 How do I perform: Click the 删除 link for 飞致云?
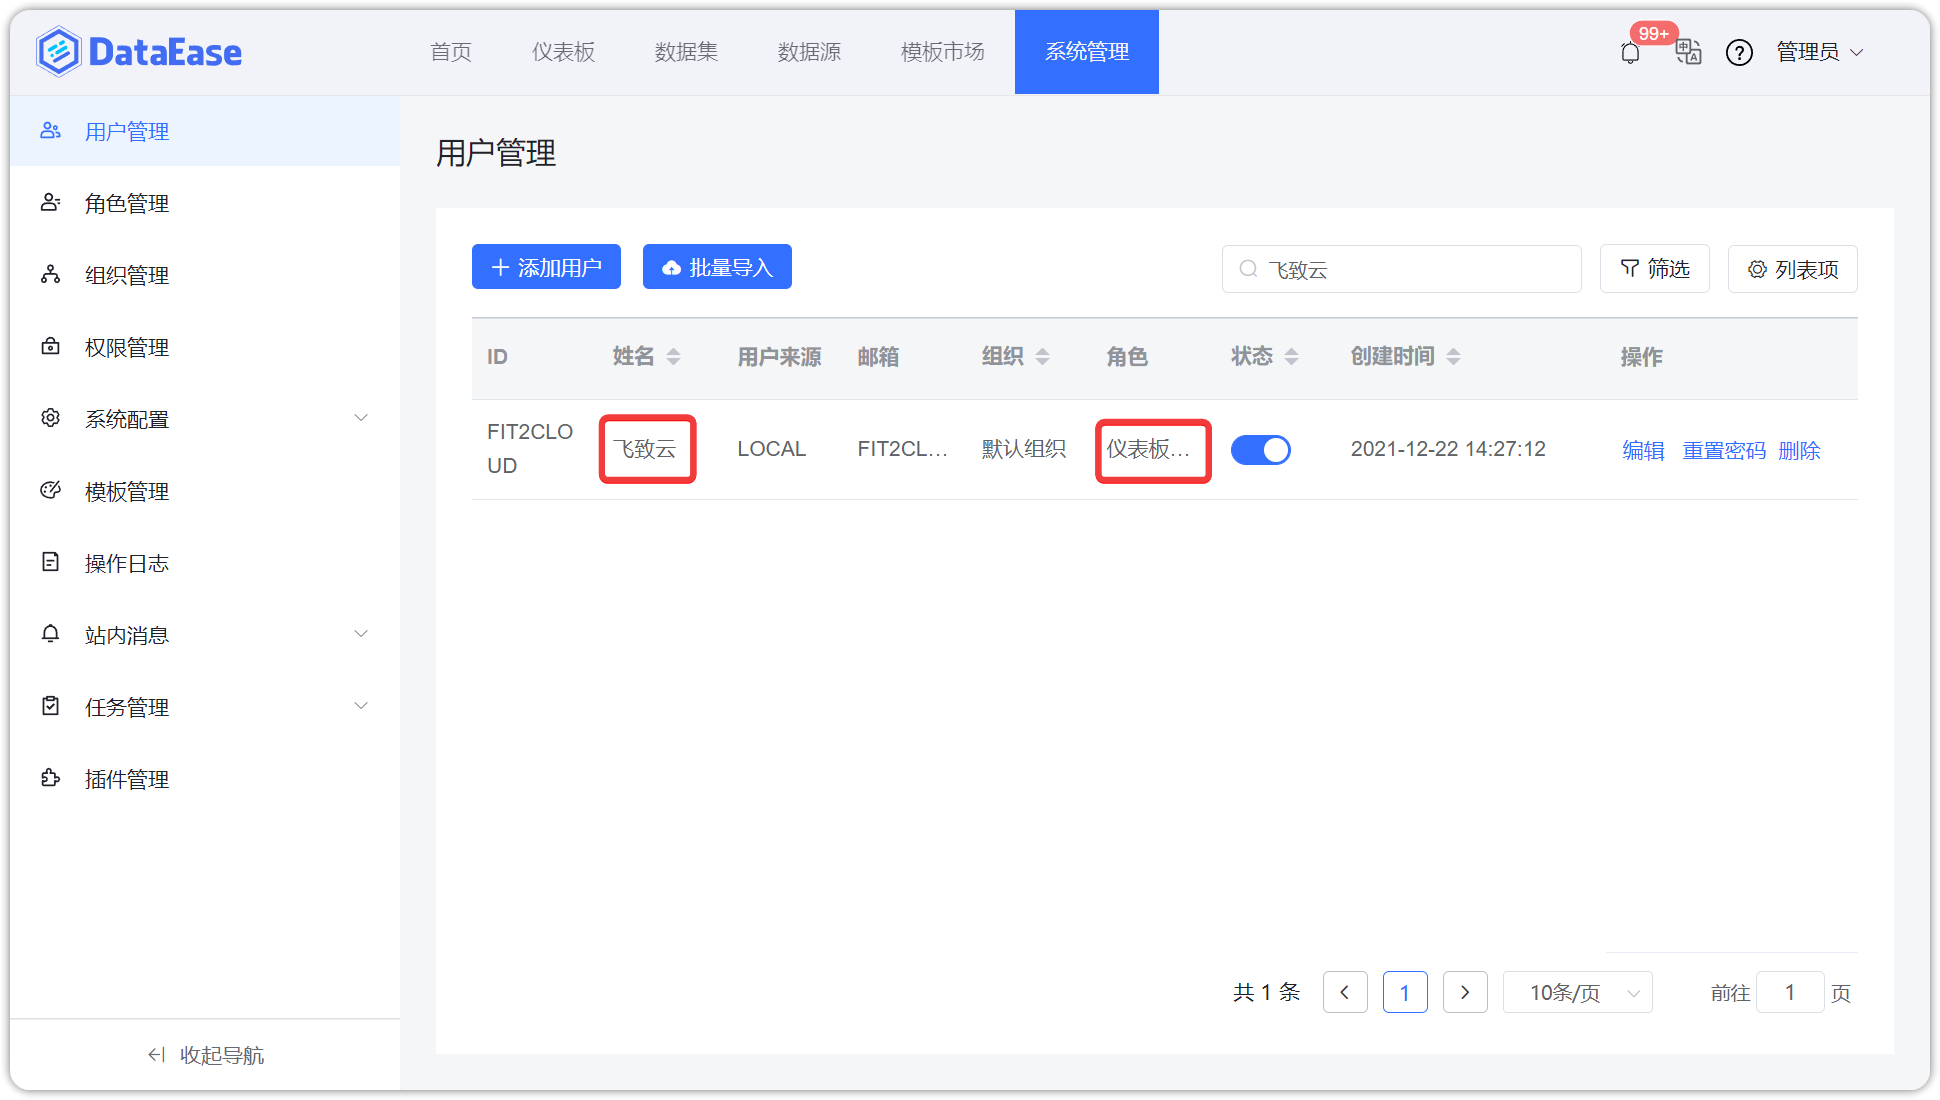[x=1799, y=451]
